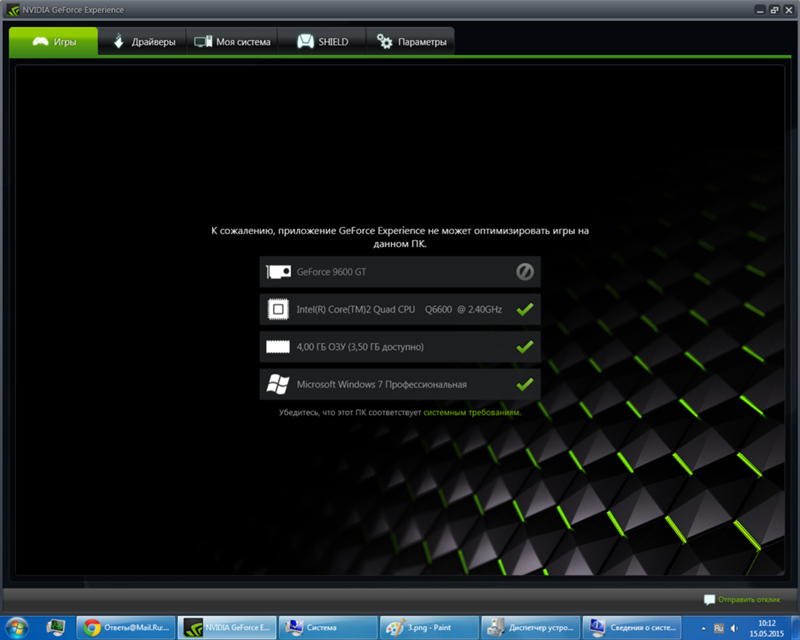Click the NVIDIA logo in title bar
This screenshot has width=800, height=640.
click(x=13, y=10)
